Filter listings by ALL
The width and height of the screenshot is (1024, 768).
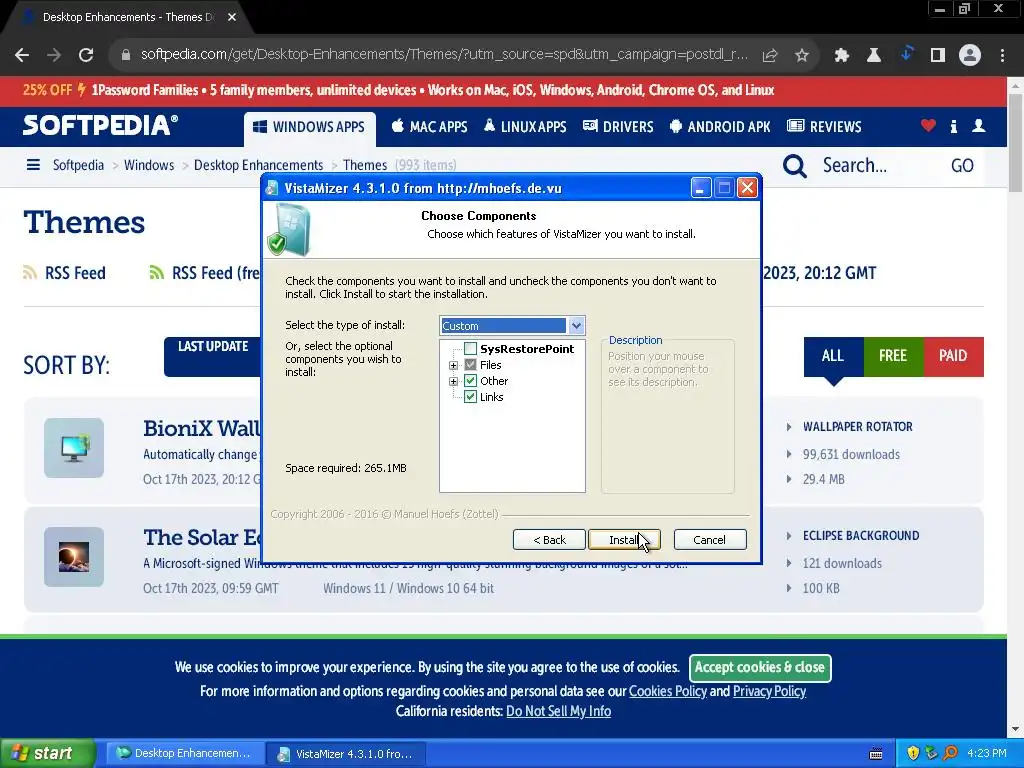[833, 357]
